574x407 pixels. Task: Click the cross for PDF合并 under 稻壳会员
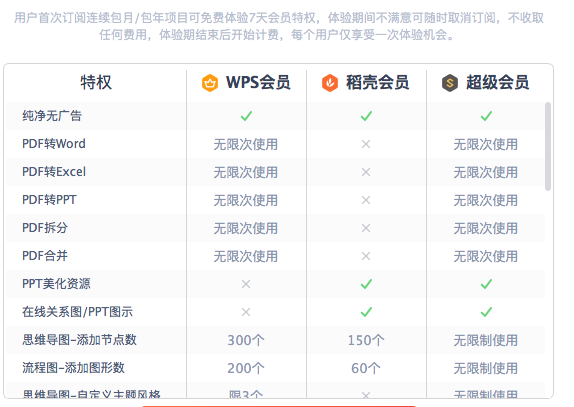[366, 256]
